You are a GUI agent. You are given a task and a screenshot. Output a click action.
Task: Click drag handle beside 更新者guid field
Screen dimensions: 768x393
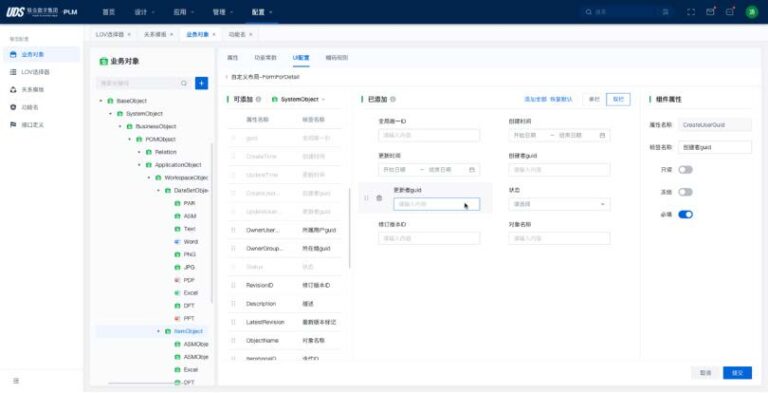click(366, 198)
